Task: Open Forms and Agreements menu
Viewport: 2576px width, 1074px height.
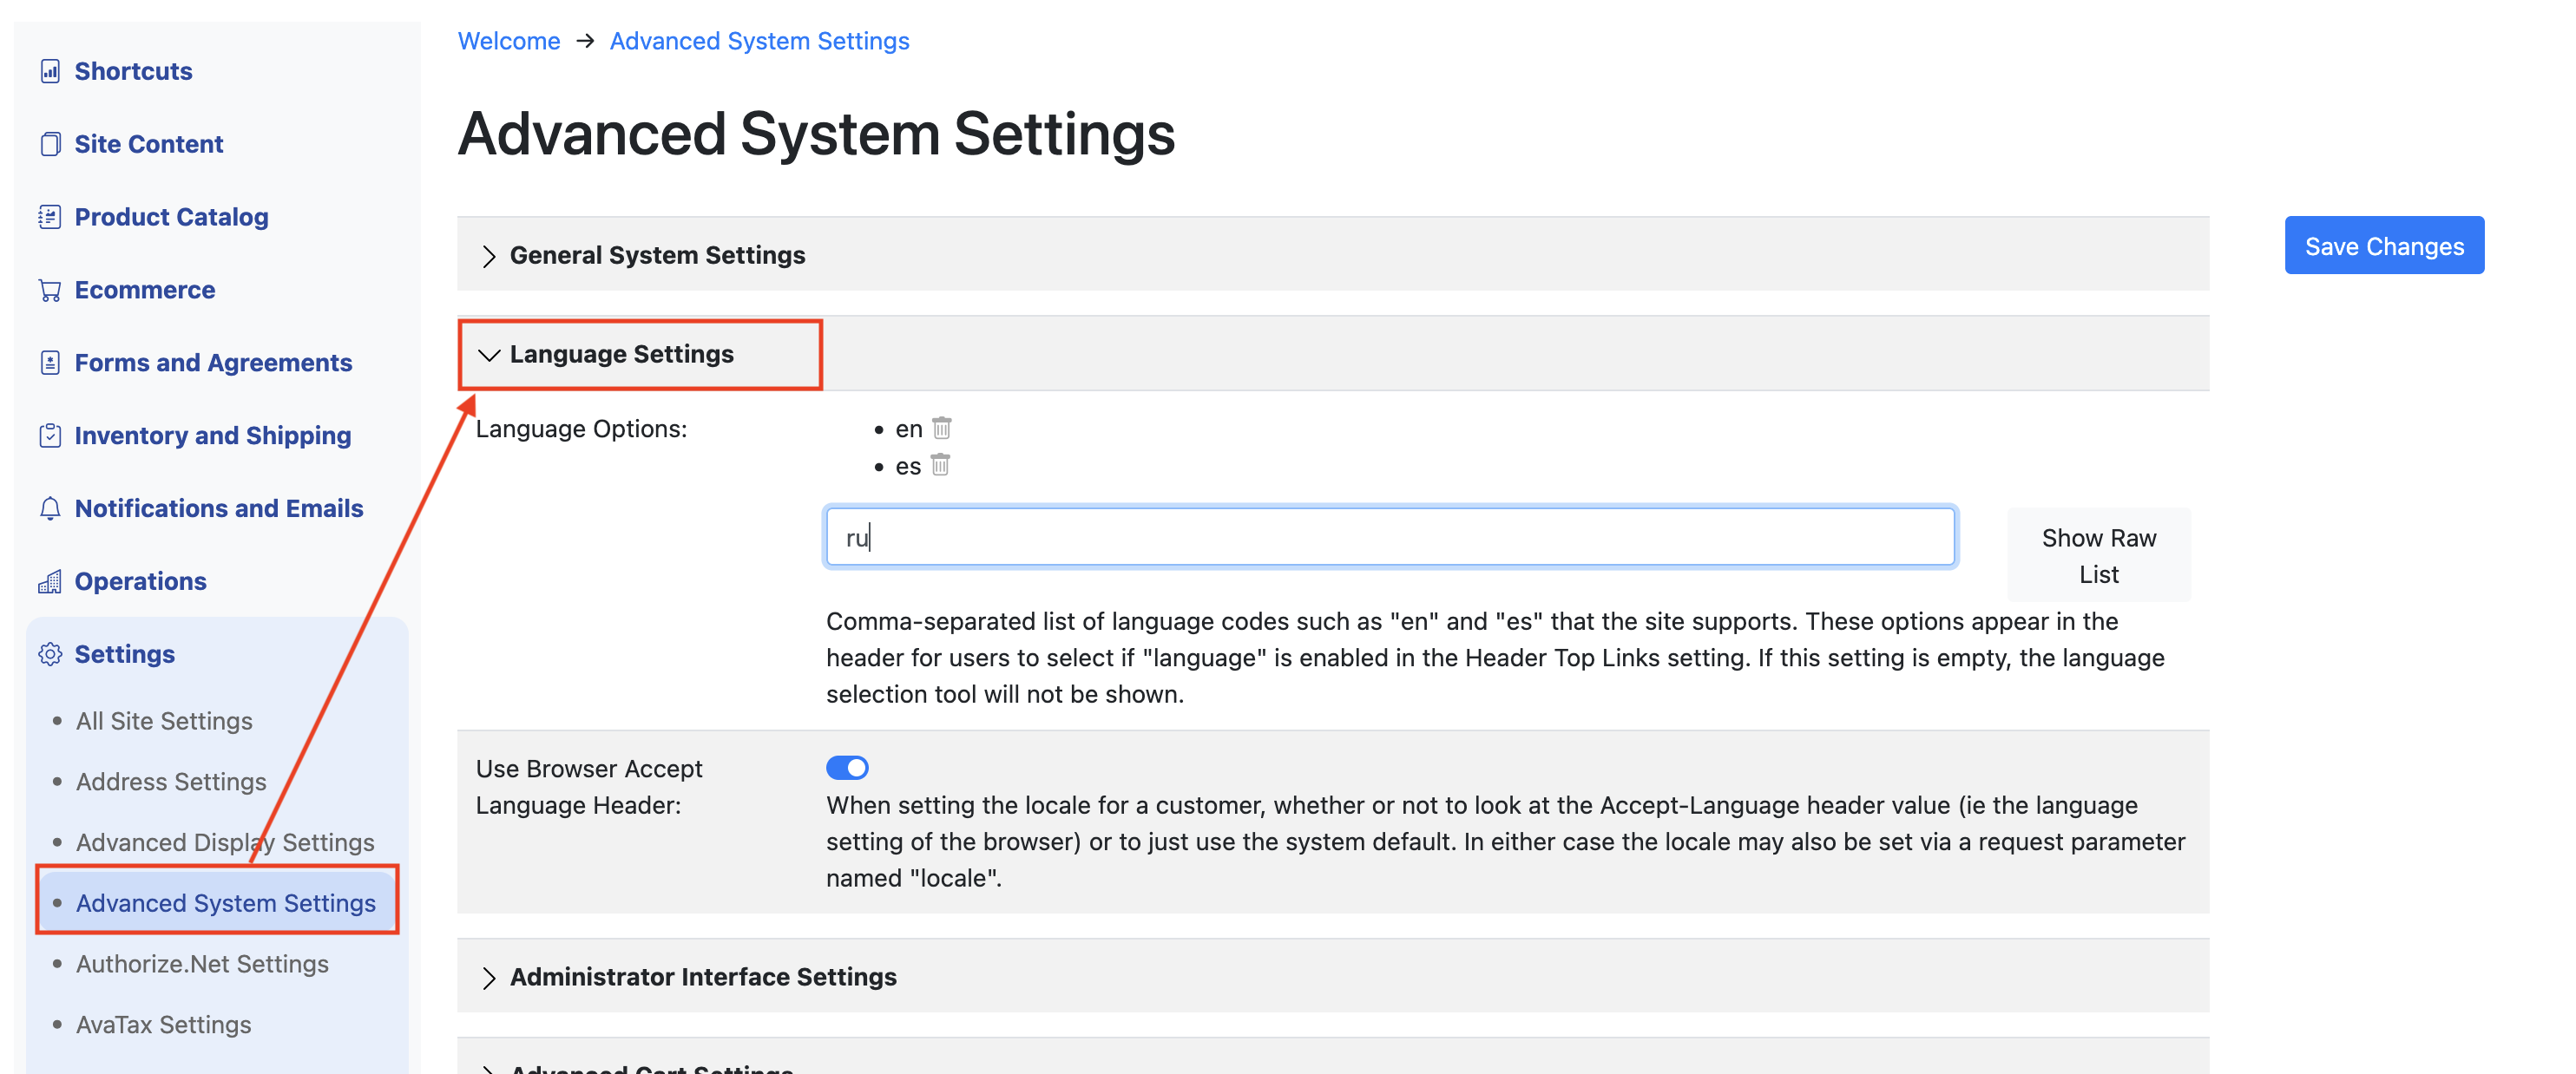Action: pos(213,363)
